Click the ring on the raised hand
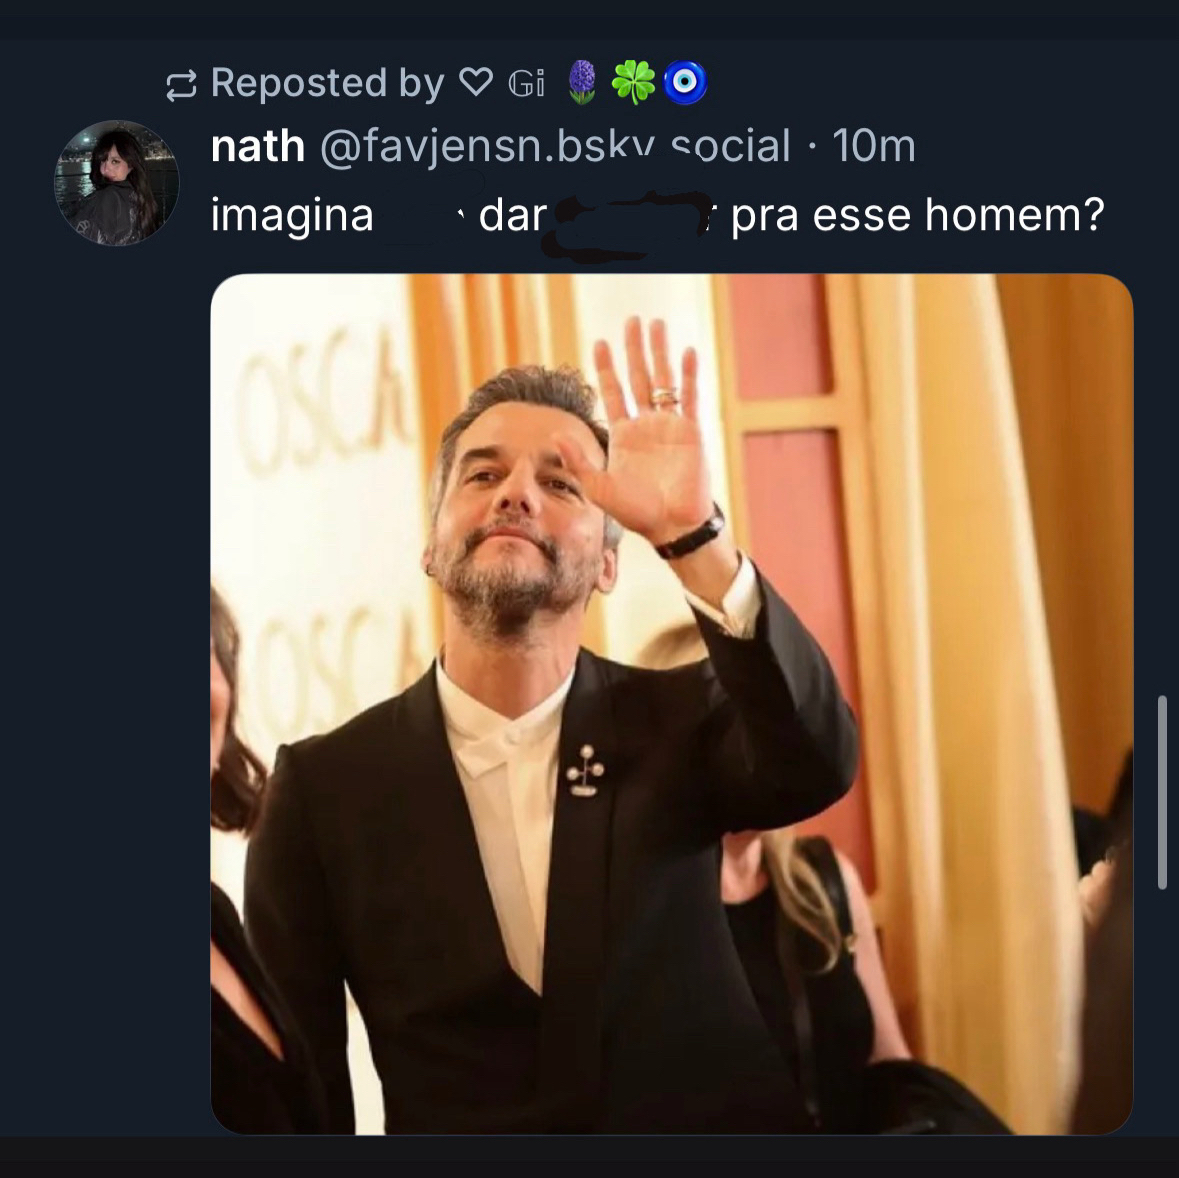This screenshot has height=1178, width=1179. tap(664, 396)
